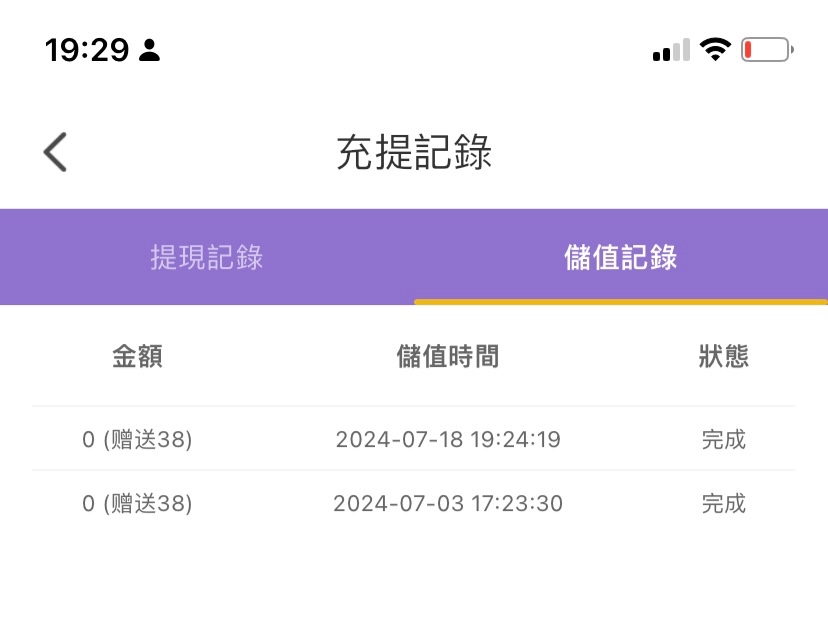
Task: Tap the person icon beside the clock
Action: 150,50
